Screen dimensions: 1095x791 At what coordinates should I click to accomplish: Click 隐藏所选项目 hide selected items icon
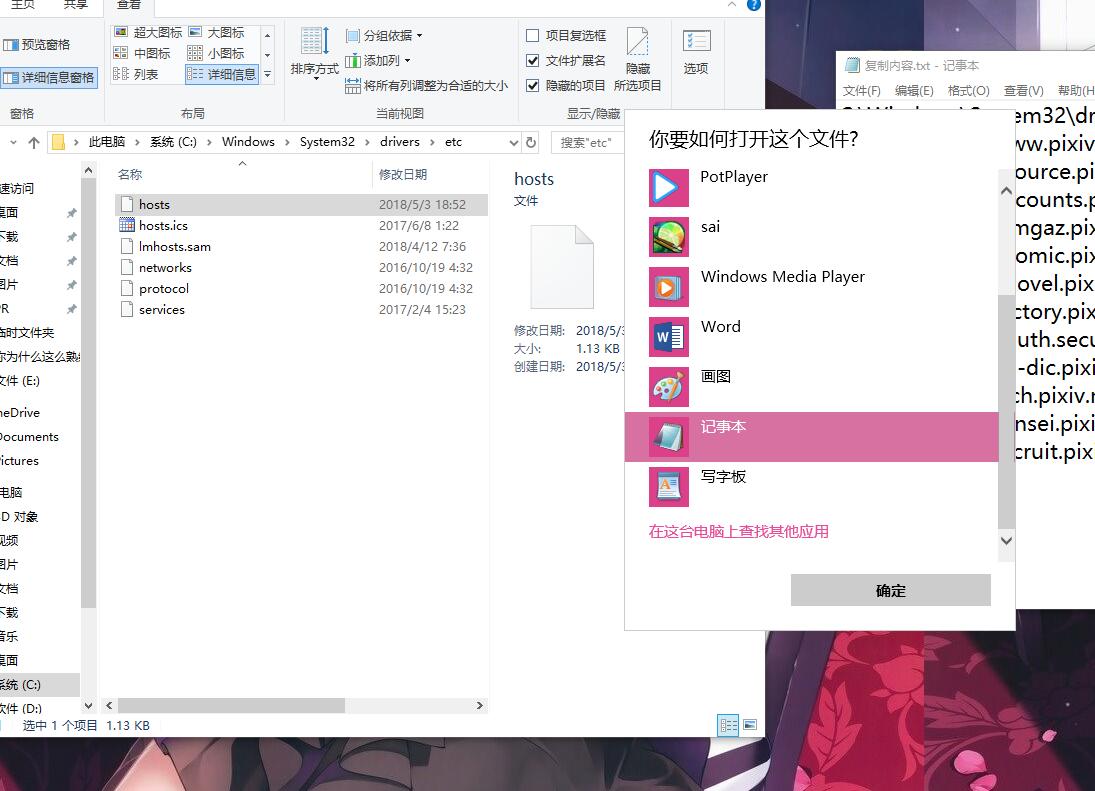click(x=637, y=42)
